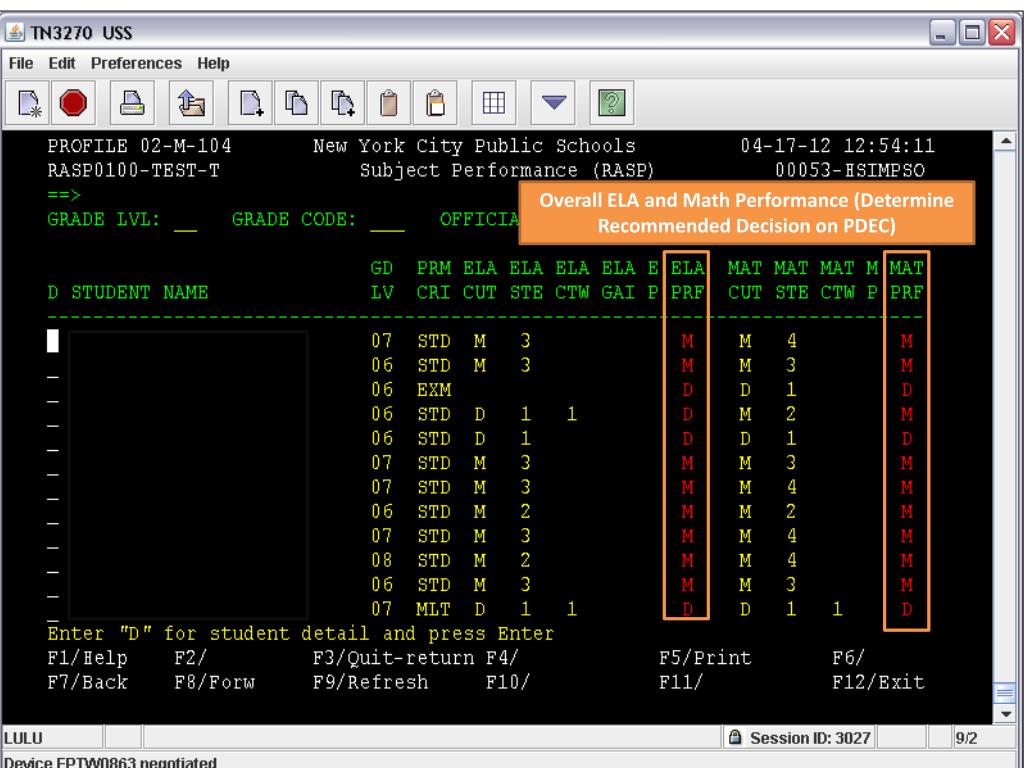The height and width of the screenshot is (768, 1024).
Task: Click the "08" grade level cell
Action: 382,561
